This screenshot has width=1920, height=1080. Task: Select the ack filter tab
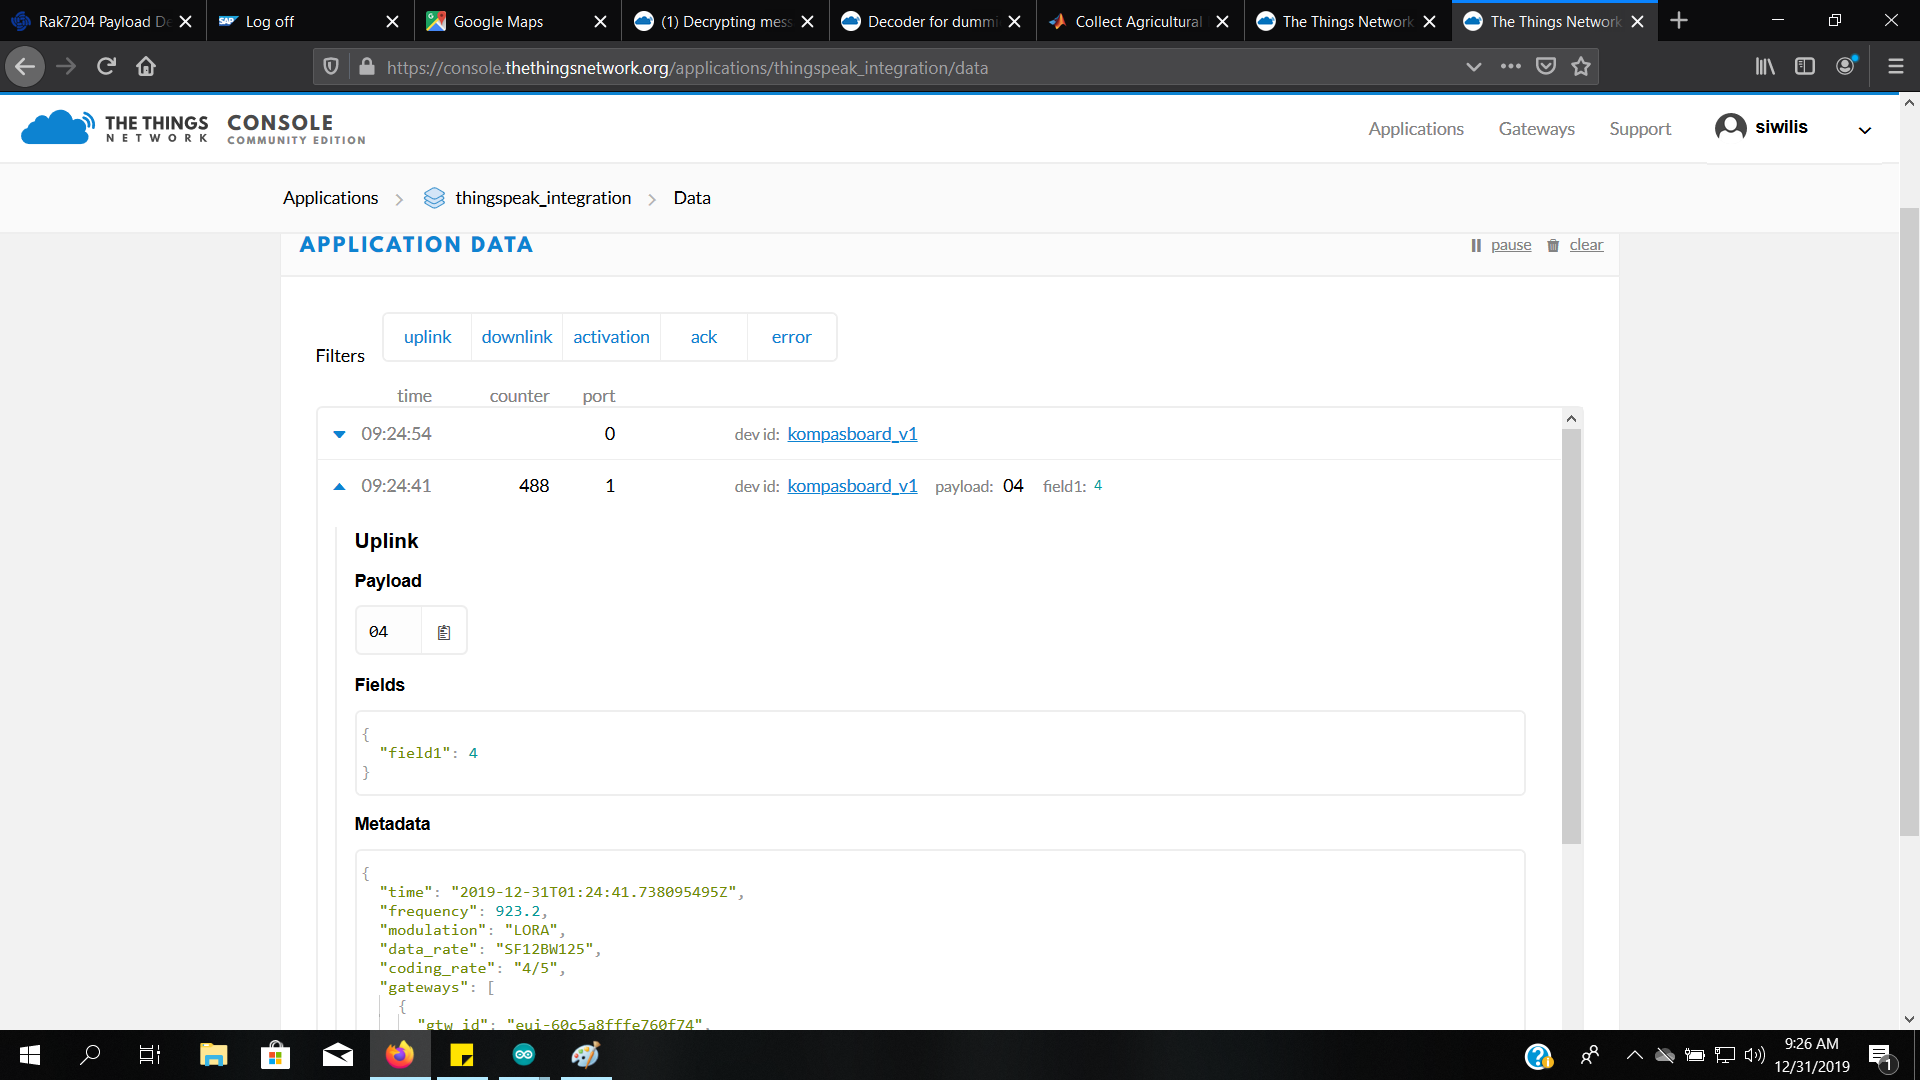click(704, 336)
